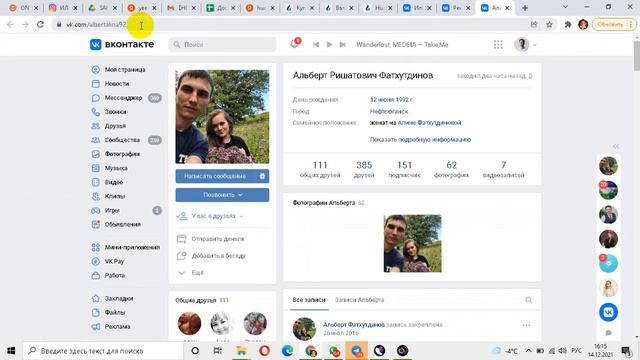Open Музыка in the sidebar
Screen dimensions: 640x360
[x=110, y=168]
